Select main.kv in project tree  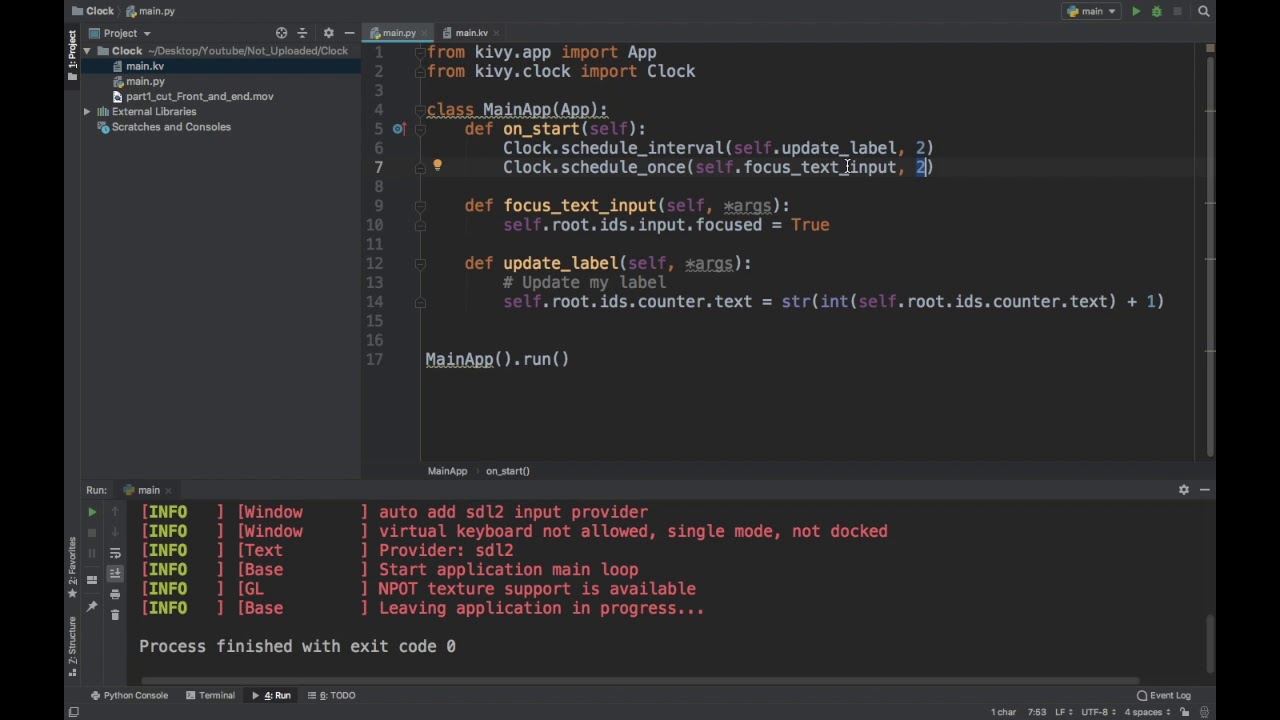(x=145, y=66)
